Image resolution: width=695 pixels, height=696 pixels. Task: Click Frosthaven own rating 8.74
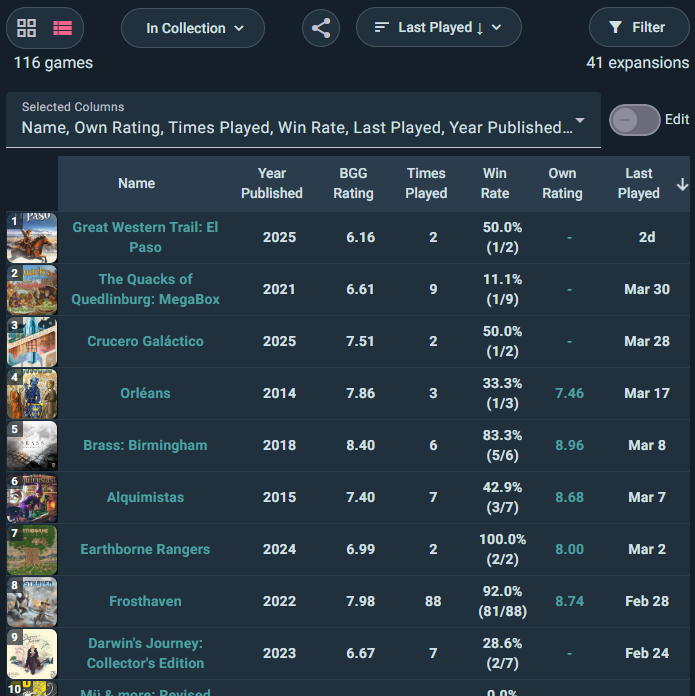(x=569, y=601)
